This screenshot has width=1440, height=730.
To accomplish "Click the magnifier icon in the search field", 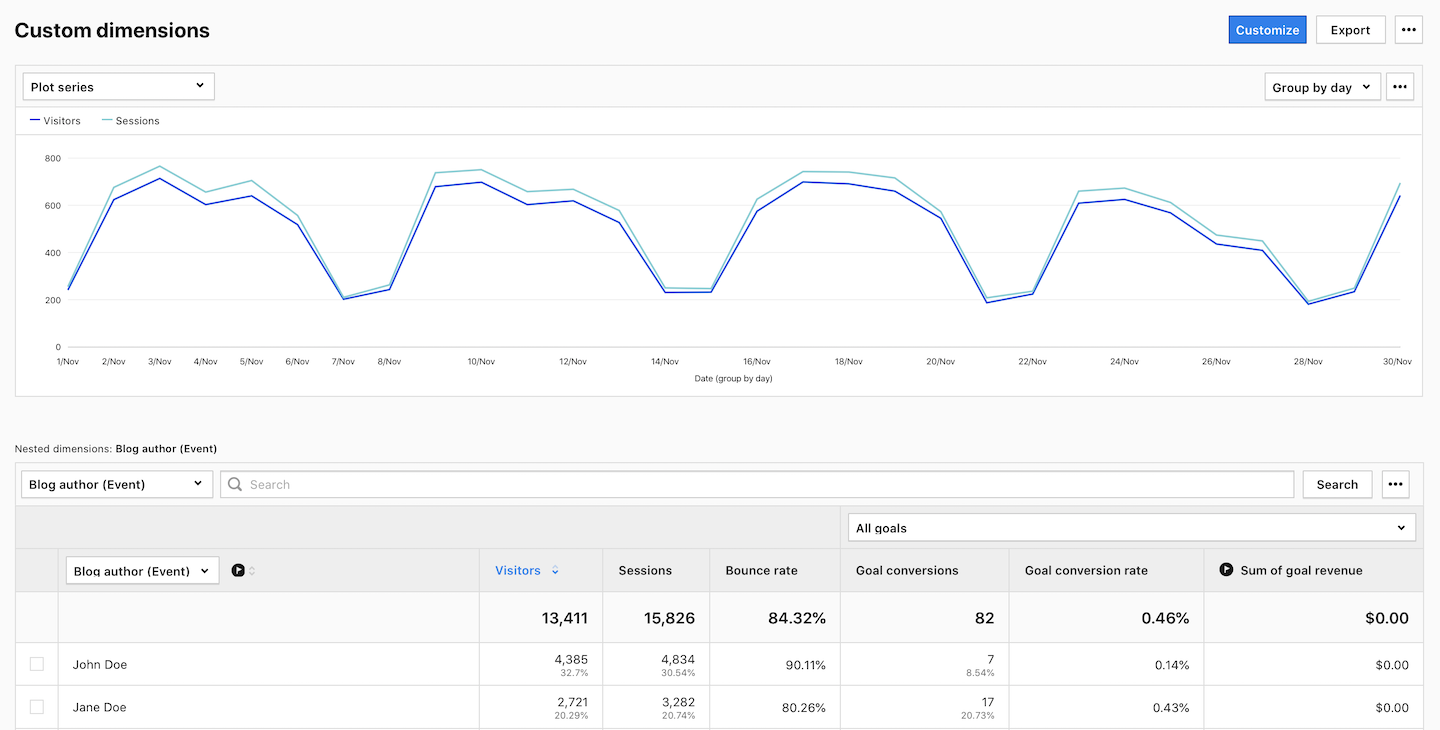I will point(235,484).
